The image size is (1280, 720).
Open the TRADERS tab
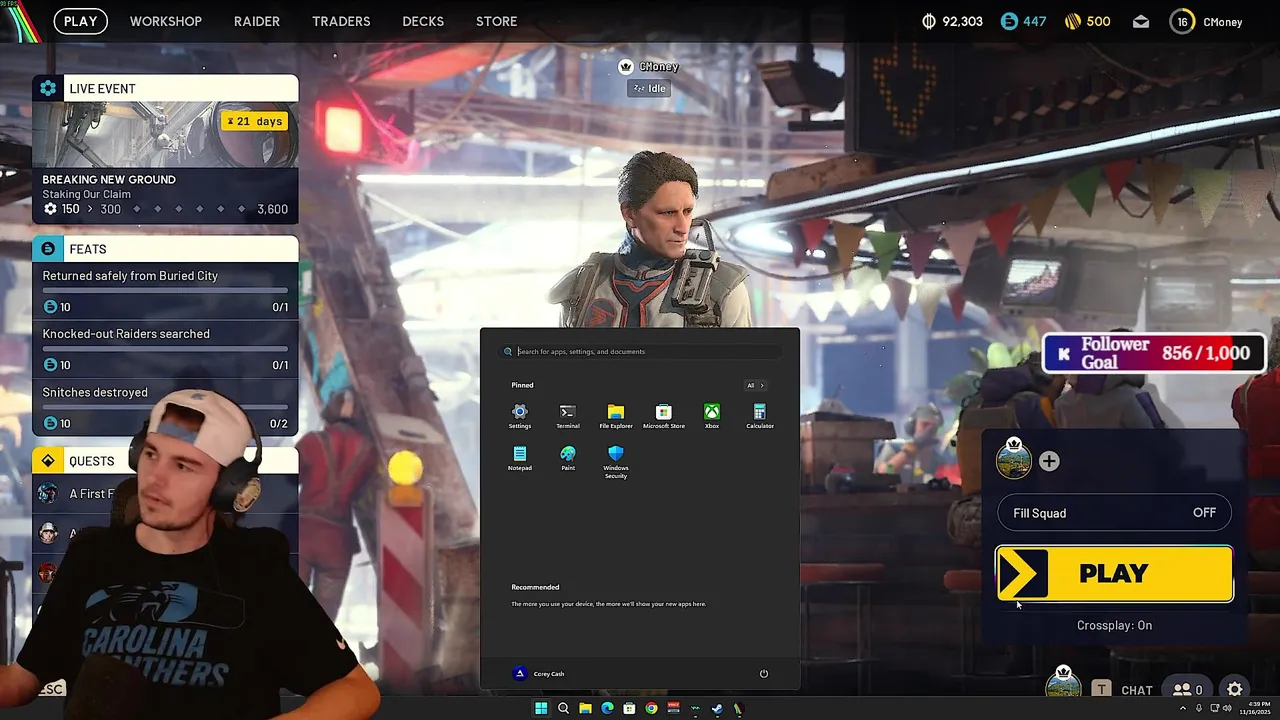341,21
